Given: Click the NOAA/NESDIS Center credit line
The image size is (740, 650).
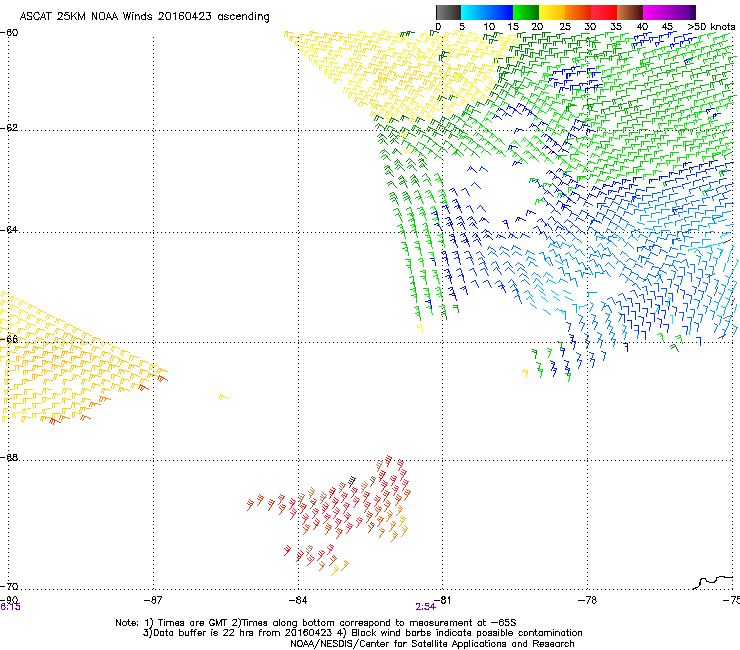Looking at the screenshot, I should click(x=432, y=644).
